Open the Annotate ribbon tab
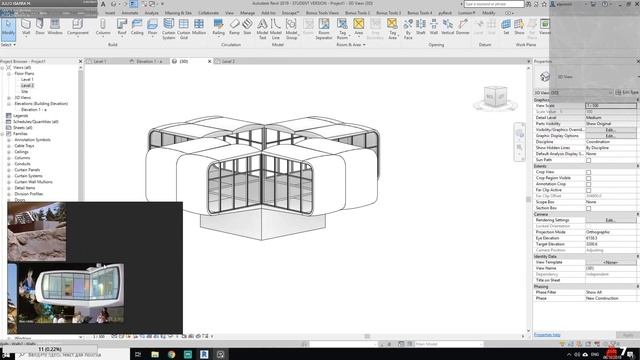The image size is (640, 360). (x=130, y=13)
